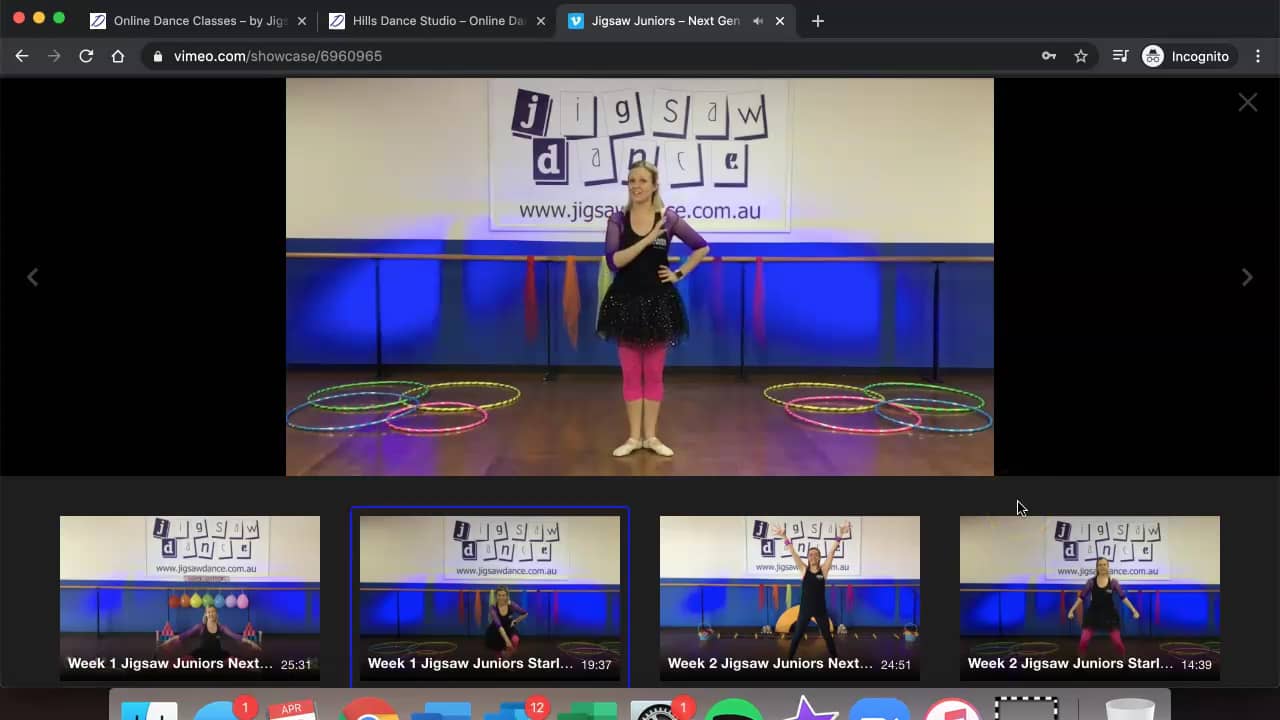Open Week 2 Jigsaw Juniors Starl… 14:39 thumbnail
This screenshot has height=720, width=1280.
[x=1090, y=598]
